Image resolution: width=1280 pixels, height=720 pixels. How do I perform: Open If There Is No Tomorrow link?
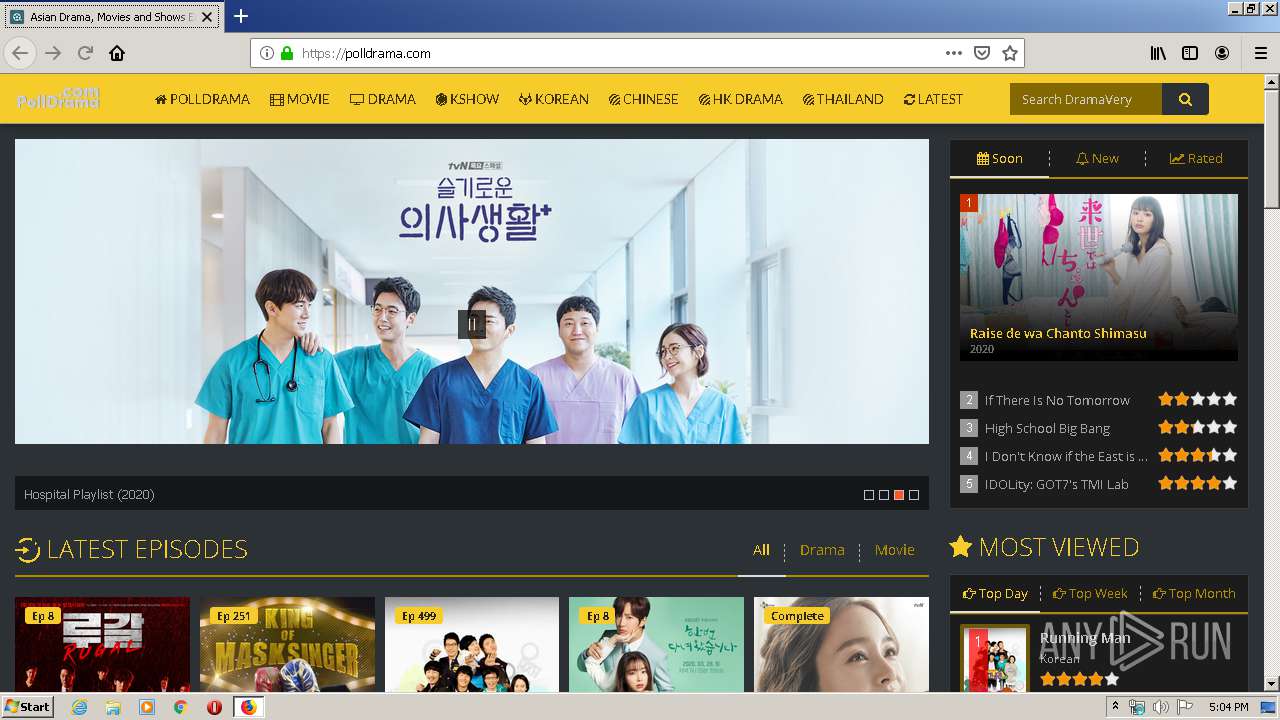tap(1057, 400)
